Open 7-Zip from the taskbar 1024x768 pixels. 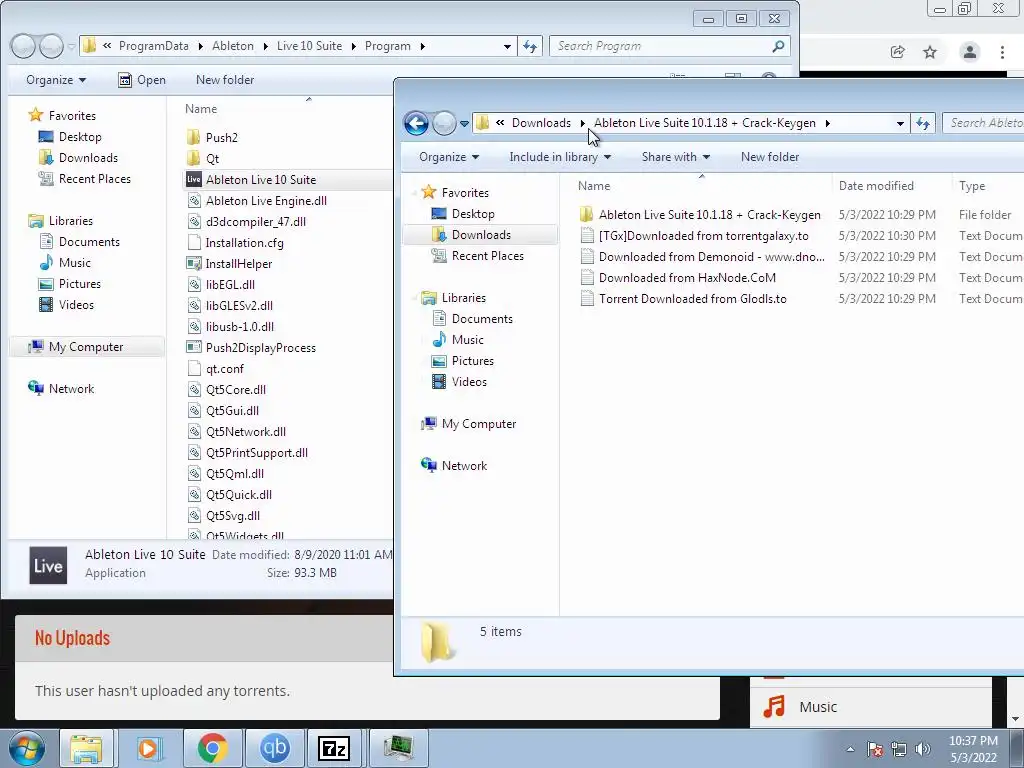(334, 748)
